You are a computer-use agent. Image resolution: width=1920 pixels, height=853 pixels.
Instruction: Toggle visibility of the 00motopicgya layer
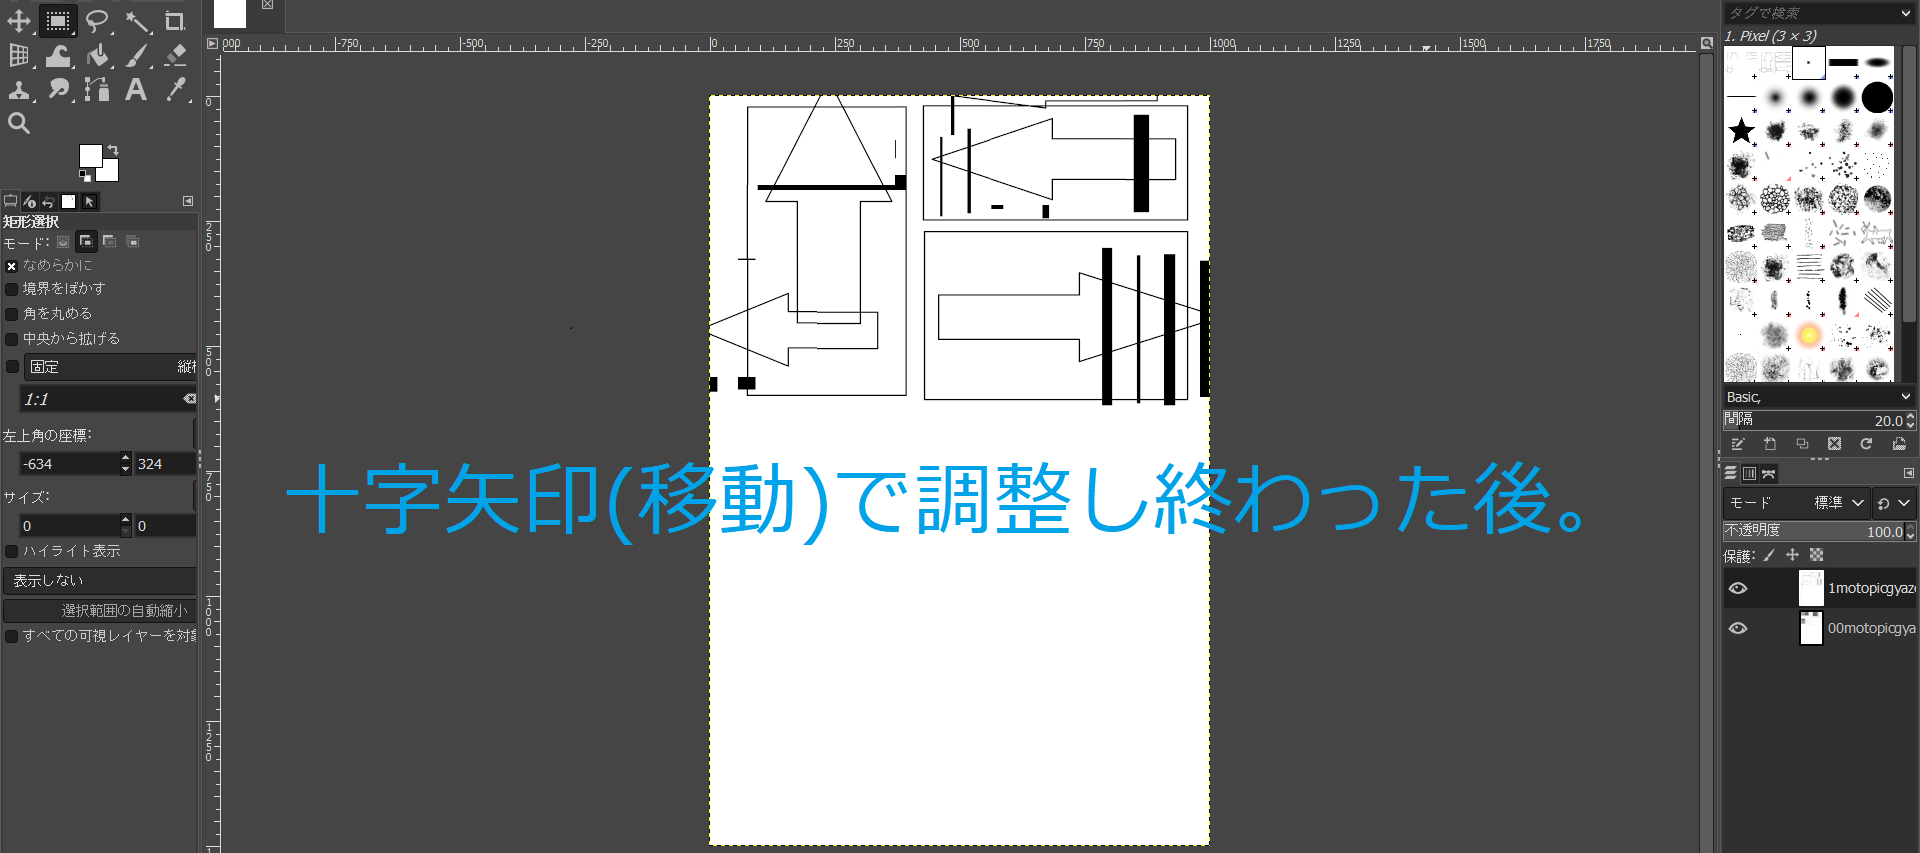coord(1738,628)
